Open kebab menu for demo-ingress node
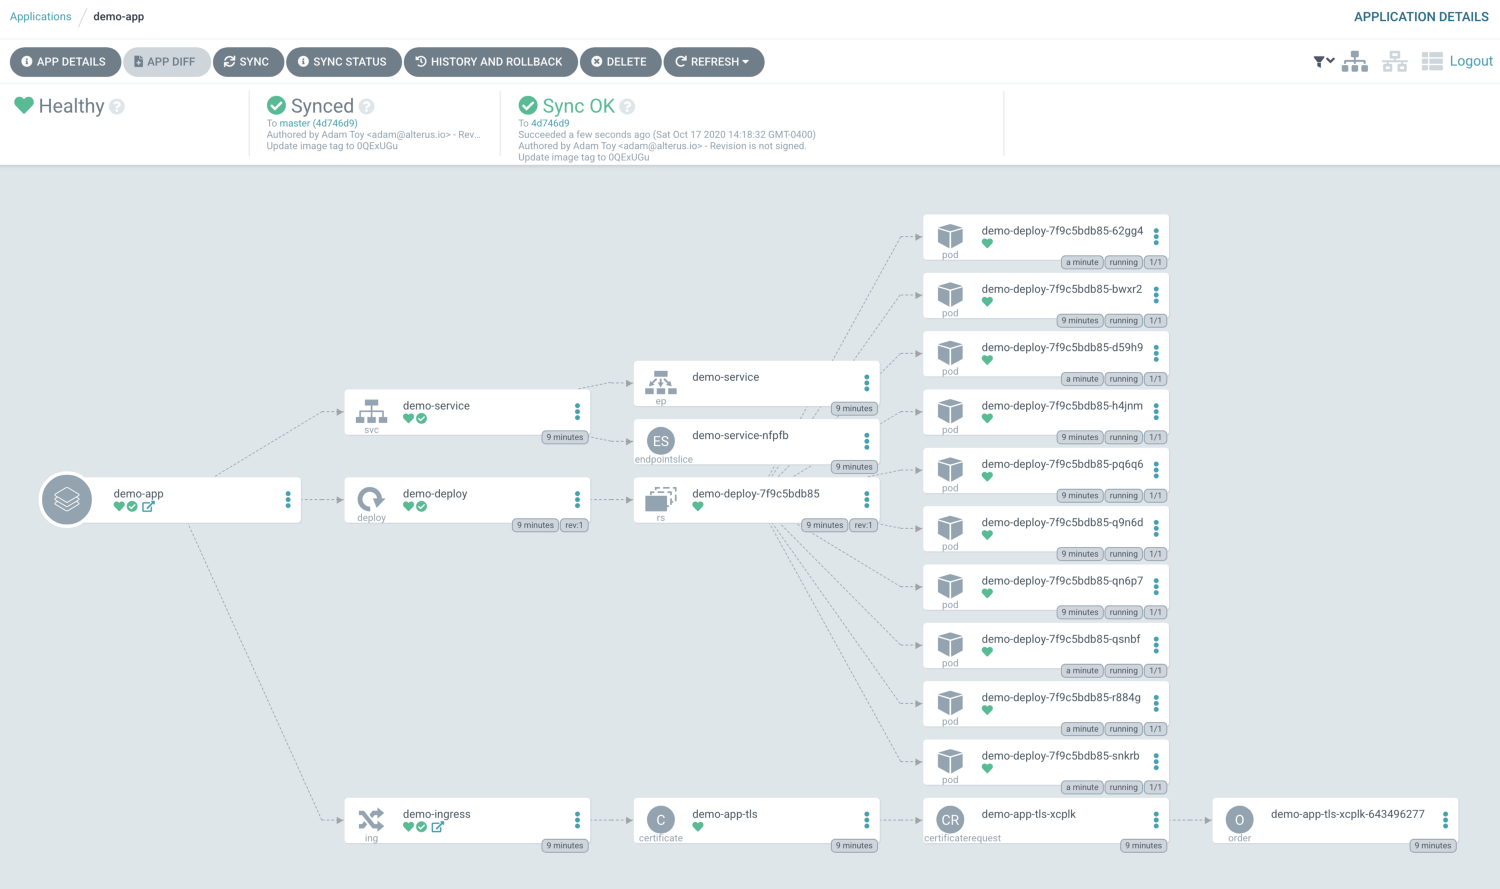The width and height of the screenshot is (1500, 889). pyautogui.click(x=577, y=820)
